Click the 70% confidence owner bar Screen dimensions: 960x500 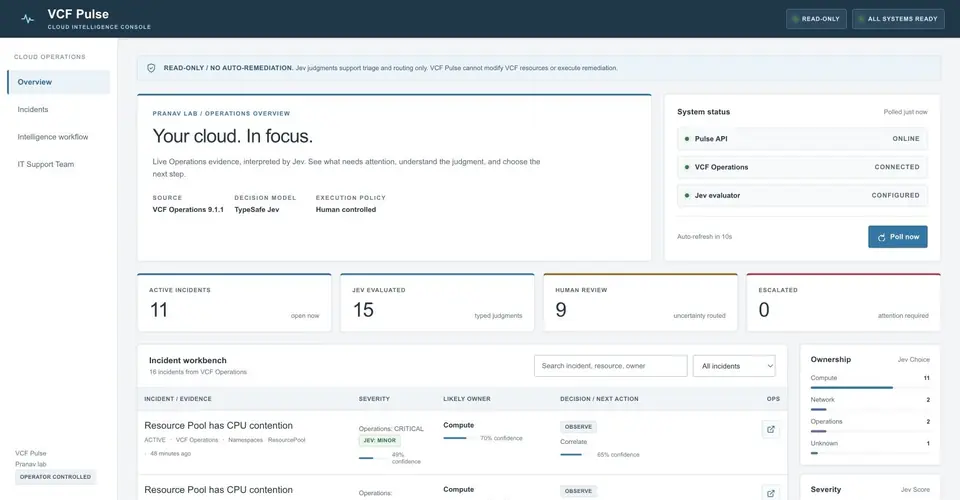(459, 438)
